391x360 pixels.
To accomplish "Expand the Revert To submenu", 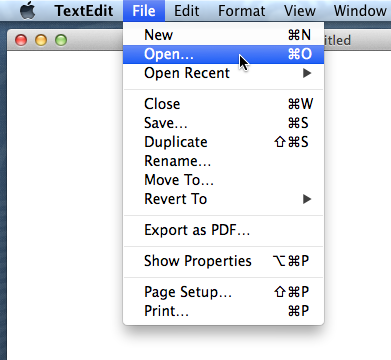I will [x=223, y=199].
